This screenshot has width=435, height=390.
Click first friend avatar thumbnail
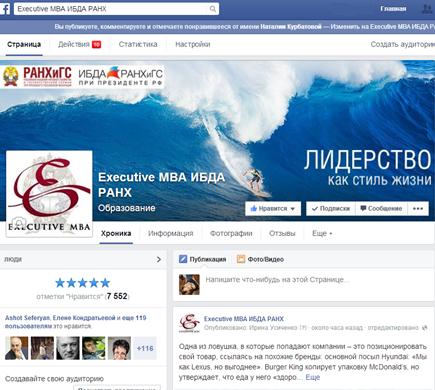(17, 348)
